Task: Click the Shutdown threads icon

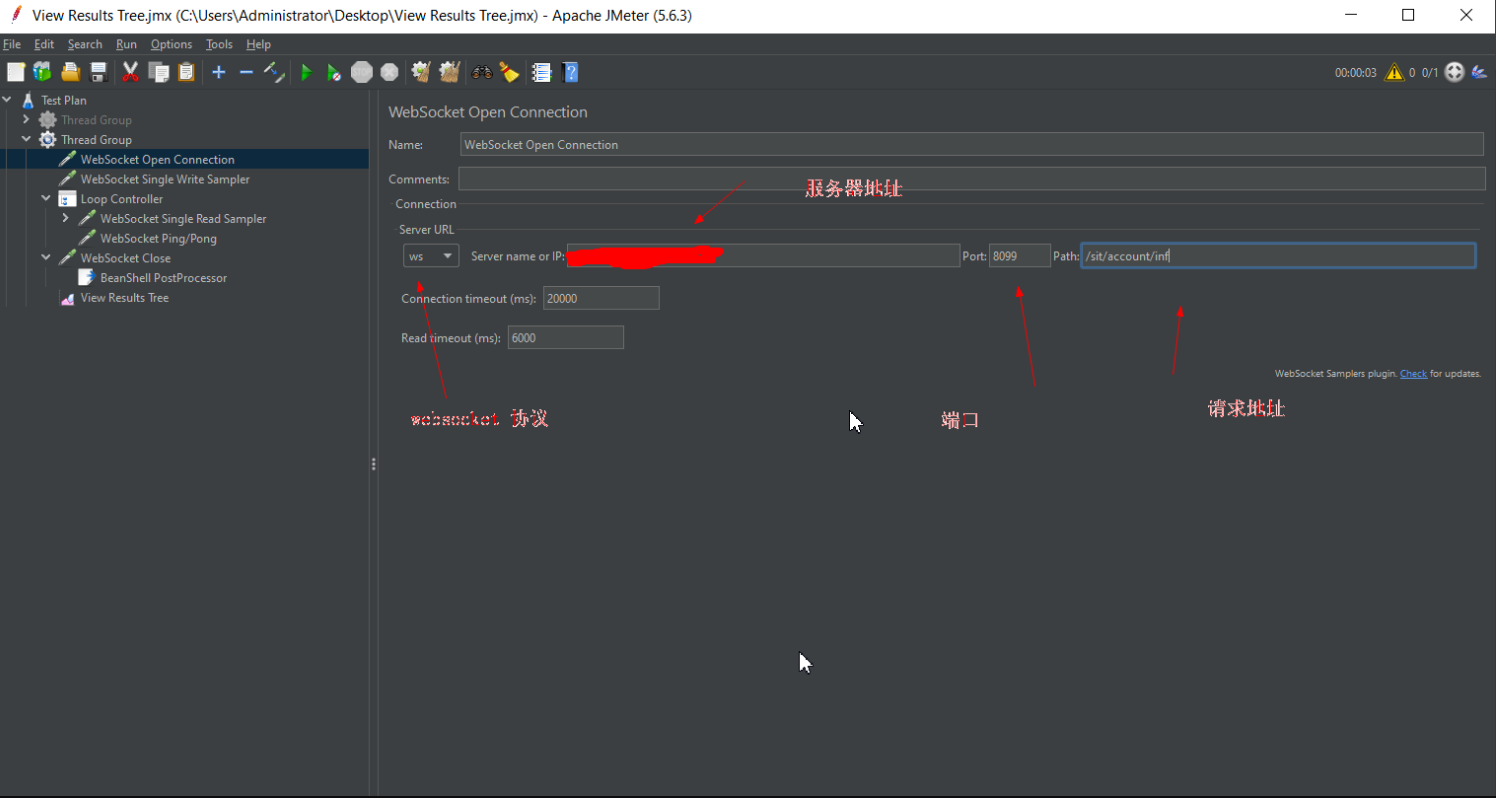Action: coord(389,72)
